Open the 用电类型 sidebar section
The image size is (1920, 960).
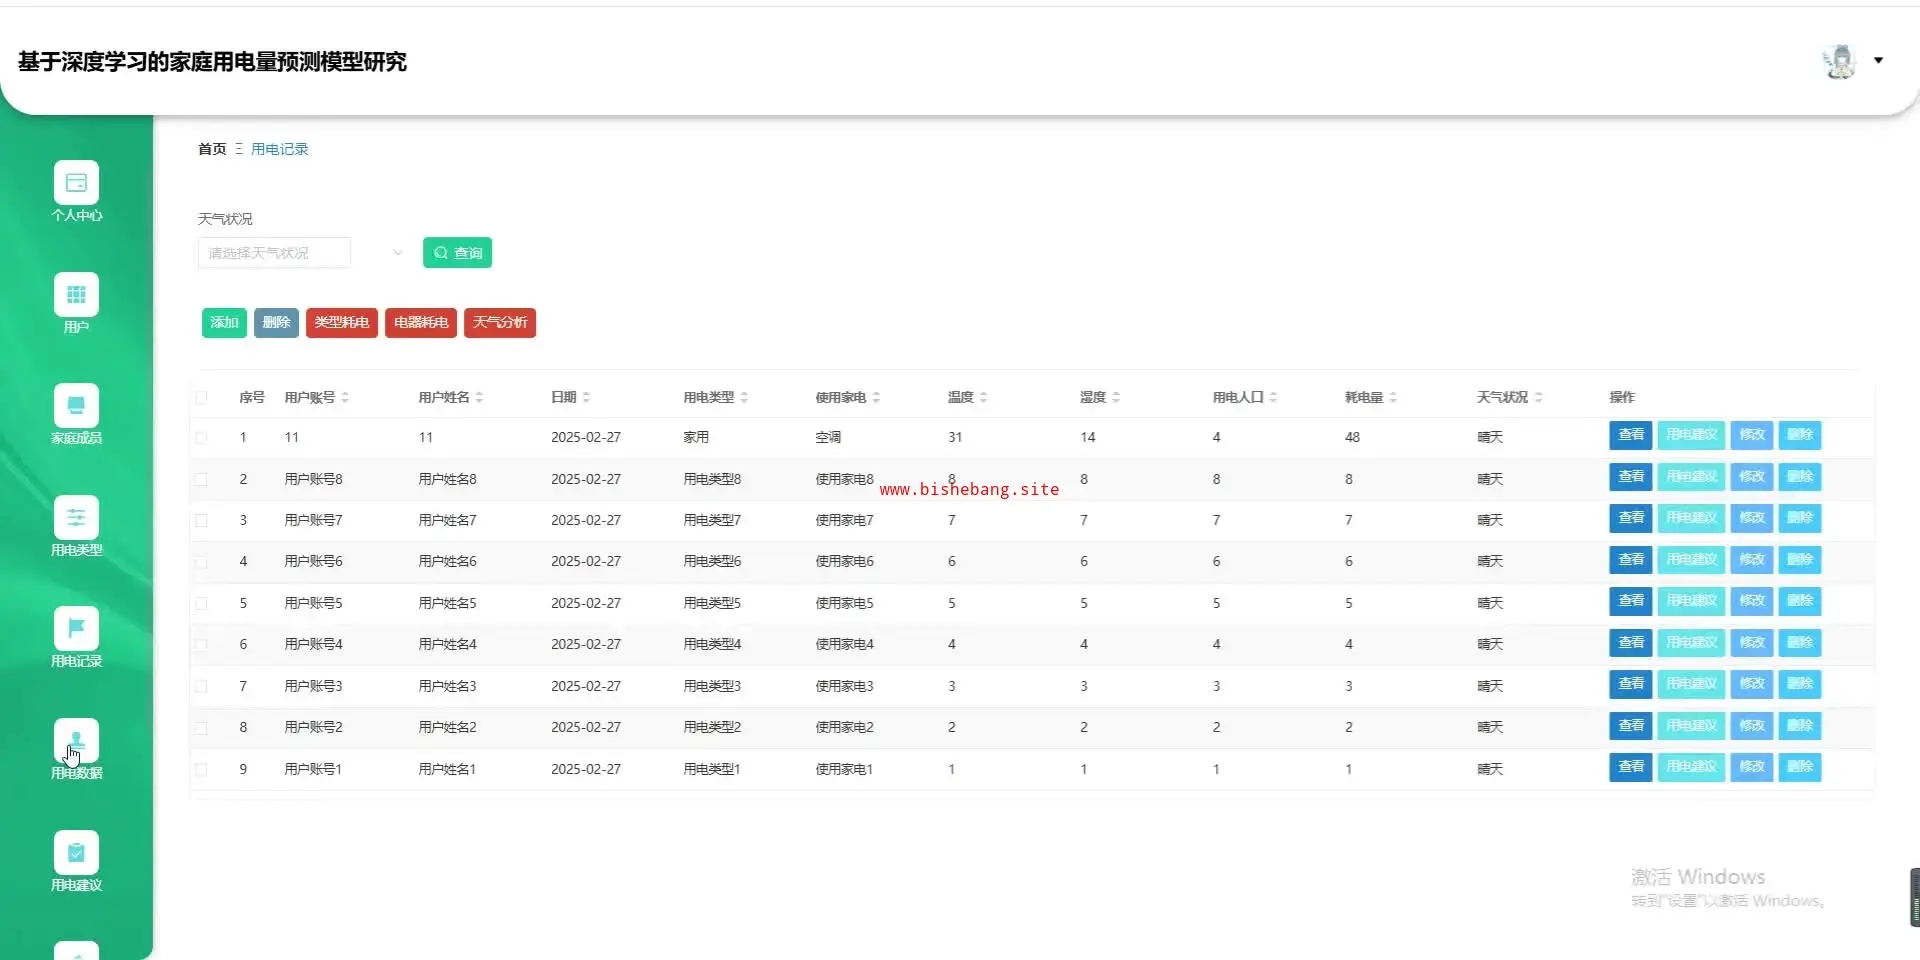pos(76,526)
